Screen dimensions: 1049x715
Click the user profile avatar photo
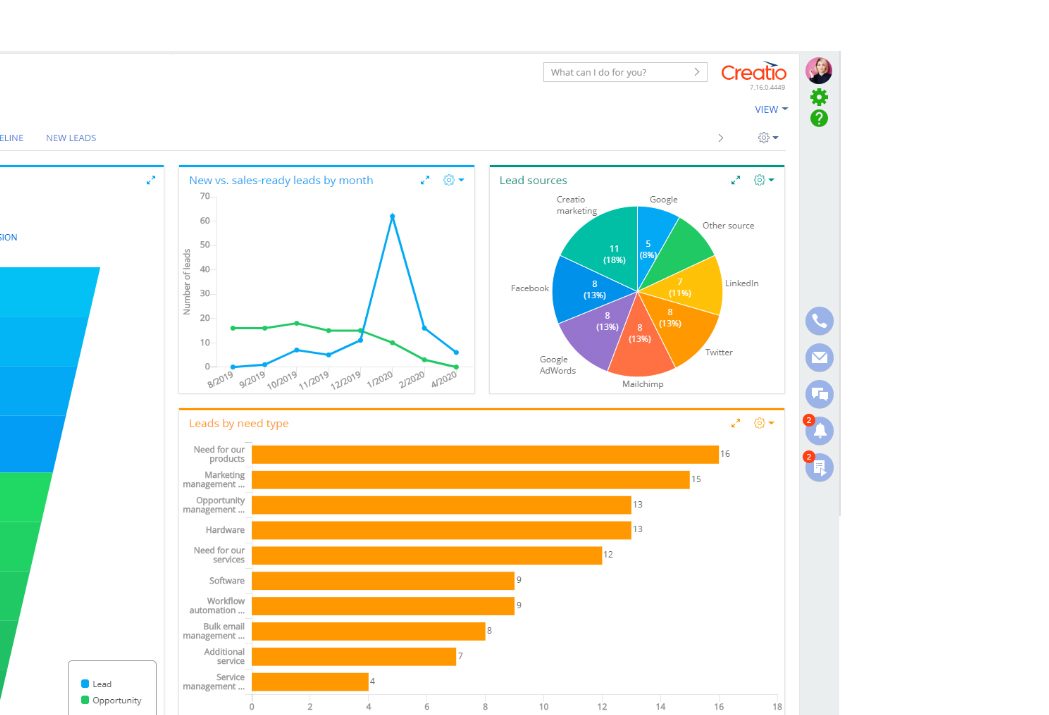[819, 70]
